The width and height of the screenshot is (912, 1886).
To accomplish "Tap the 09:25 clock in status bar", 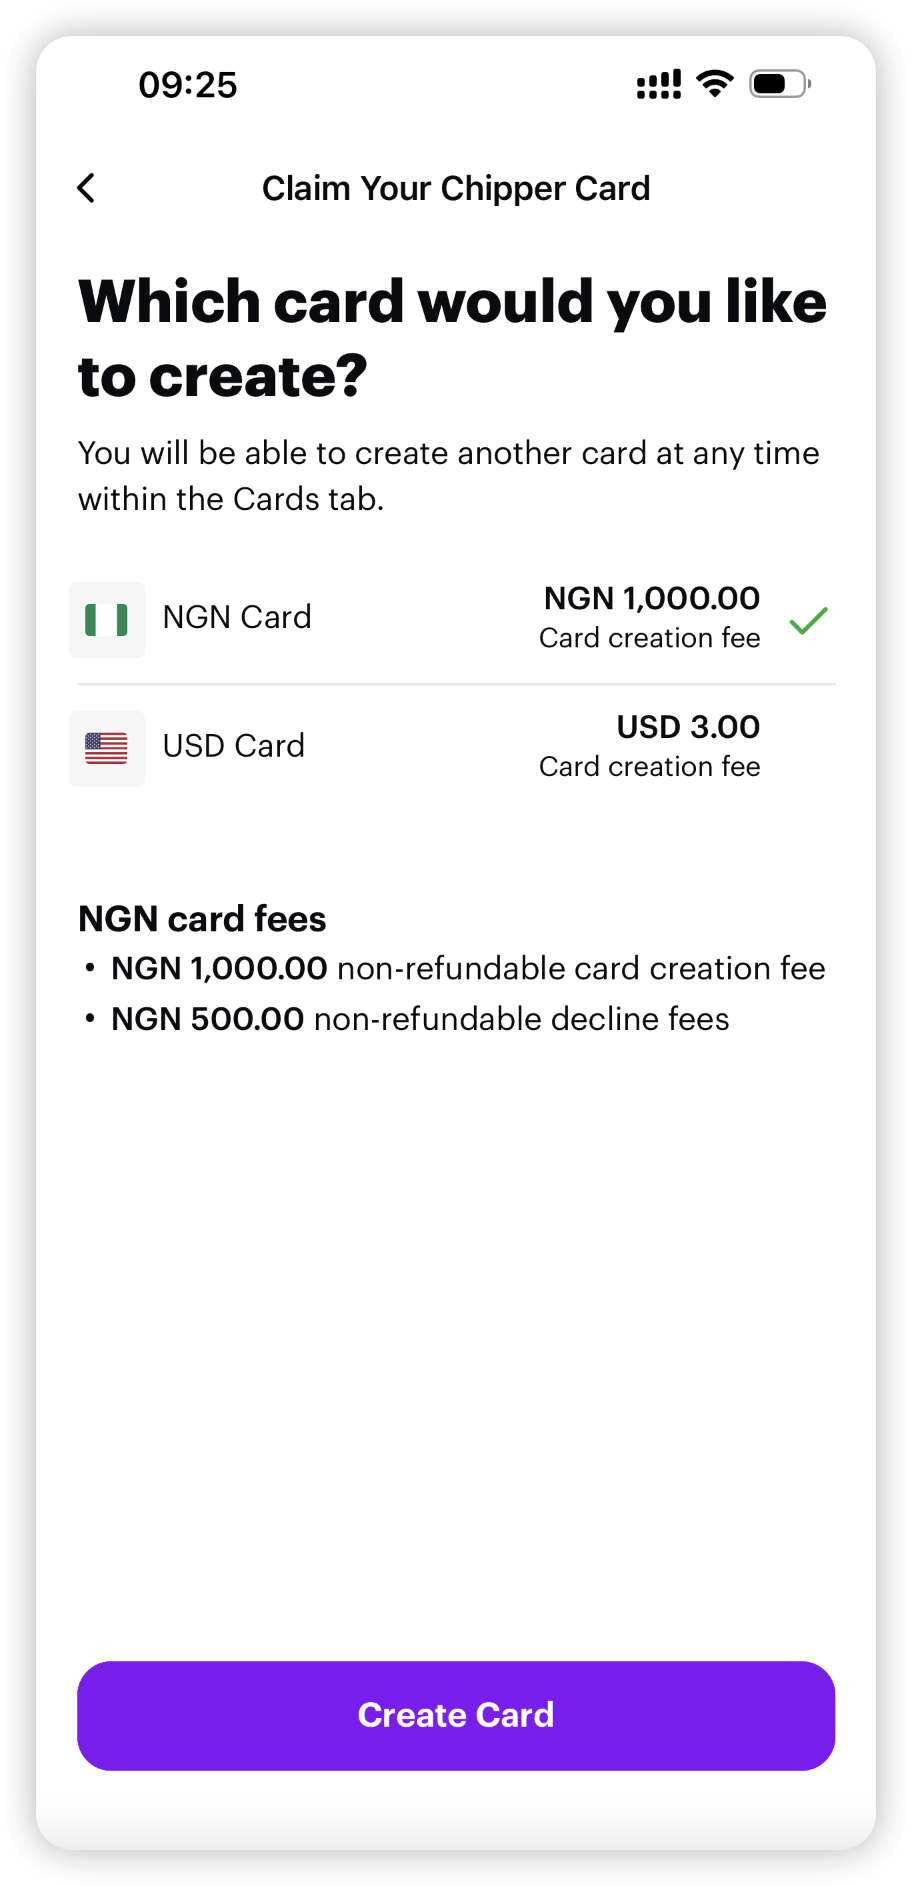I will click(x=188, y=85).
